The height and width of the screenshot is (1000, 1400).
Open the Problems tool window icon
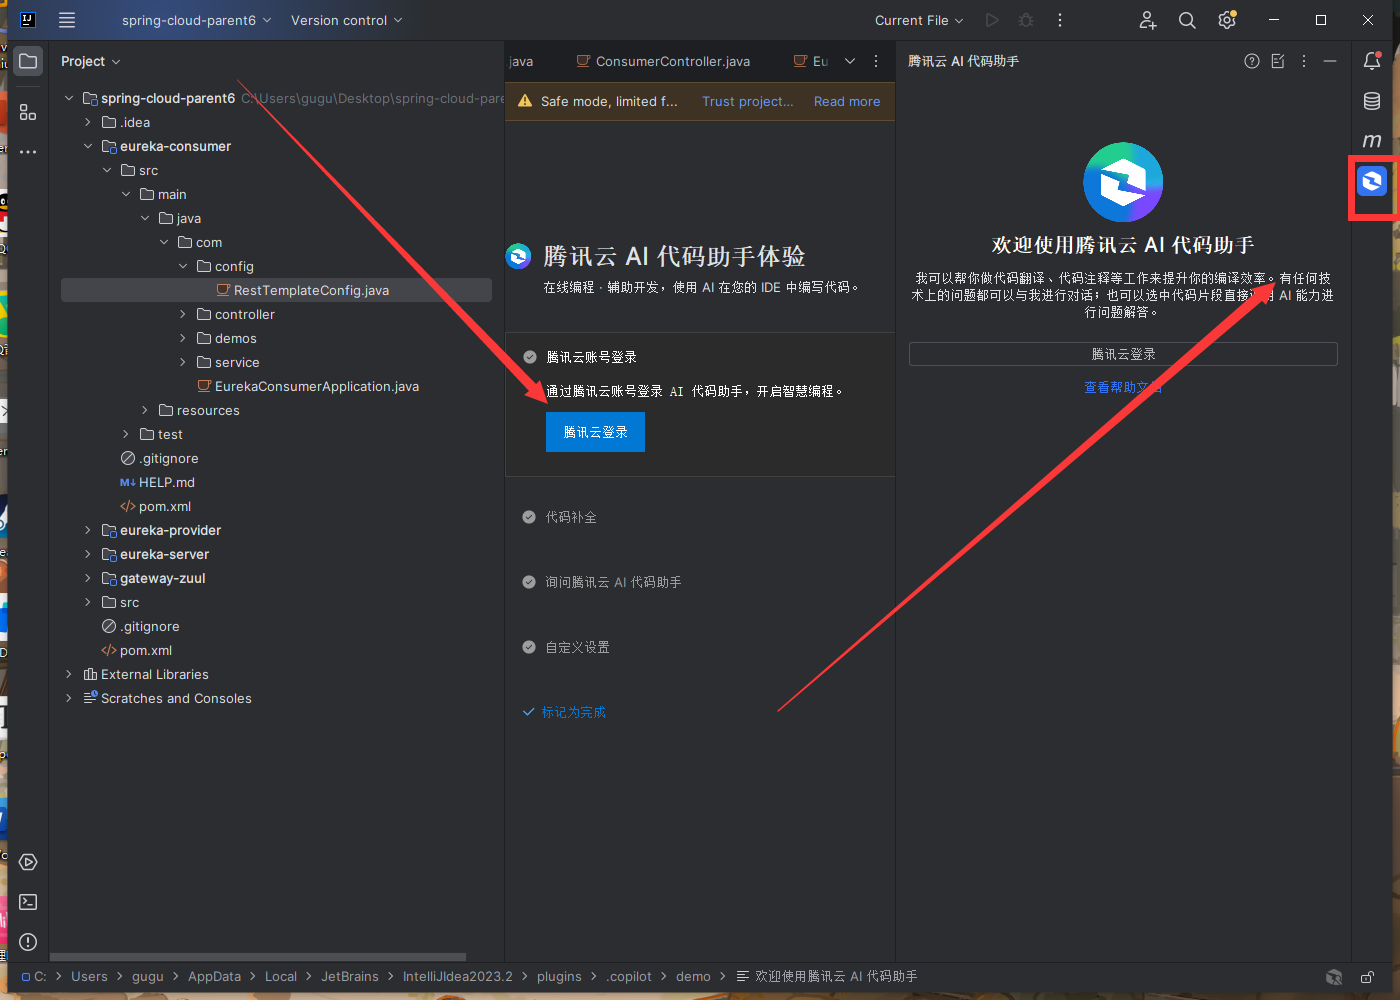pos(28,942)
